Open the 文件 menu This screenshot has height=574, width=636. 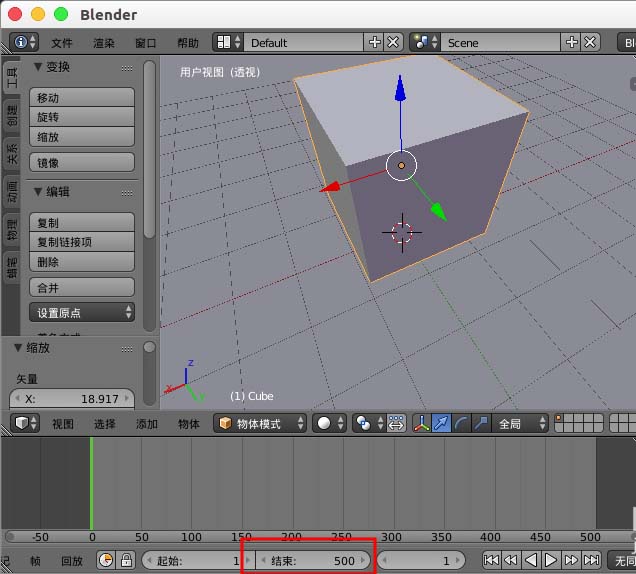tap(62, 43)
